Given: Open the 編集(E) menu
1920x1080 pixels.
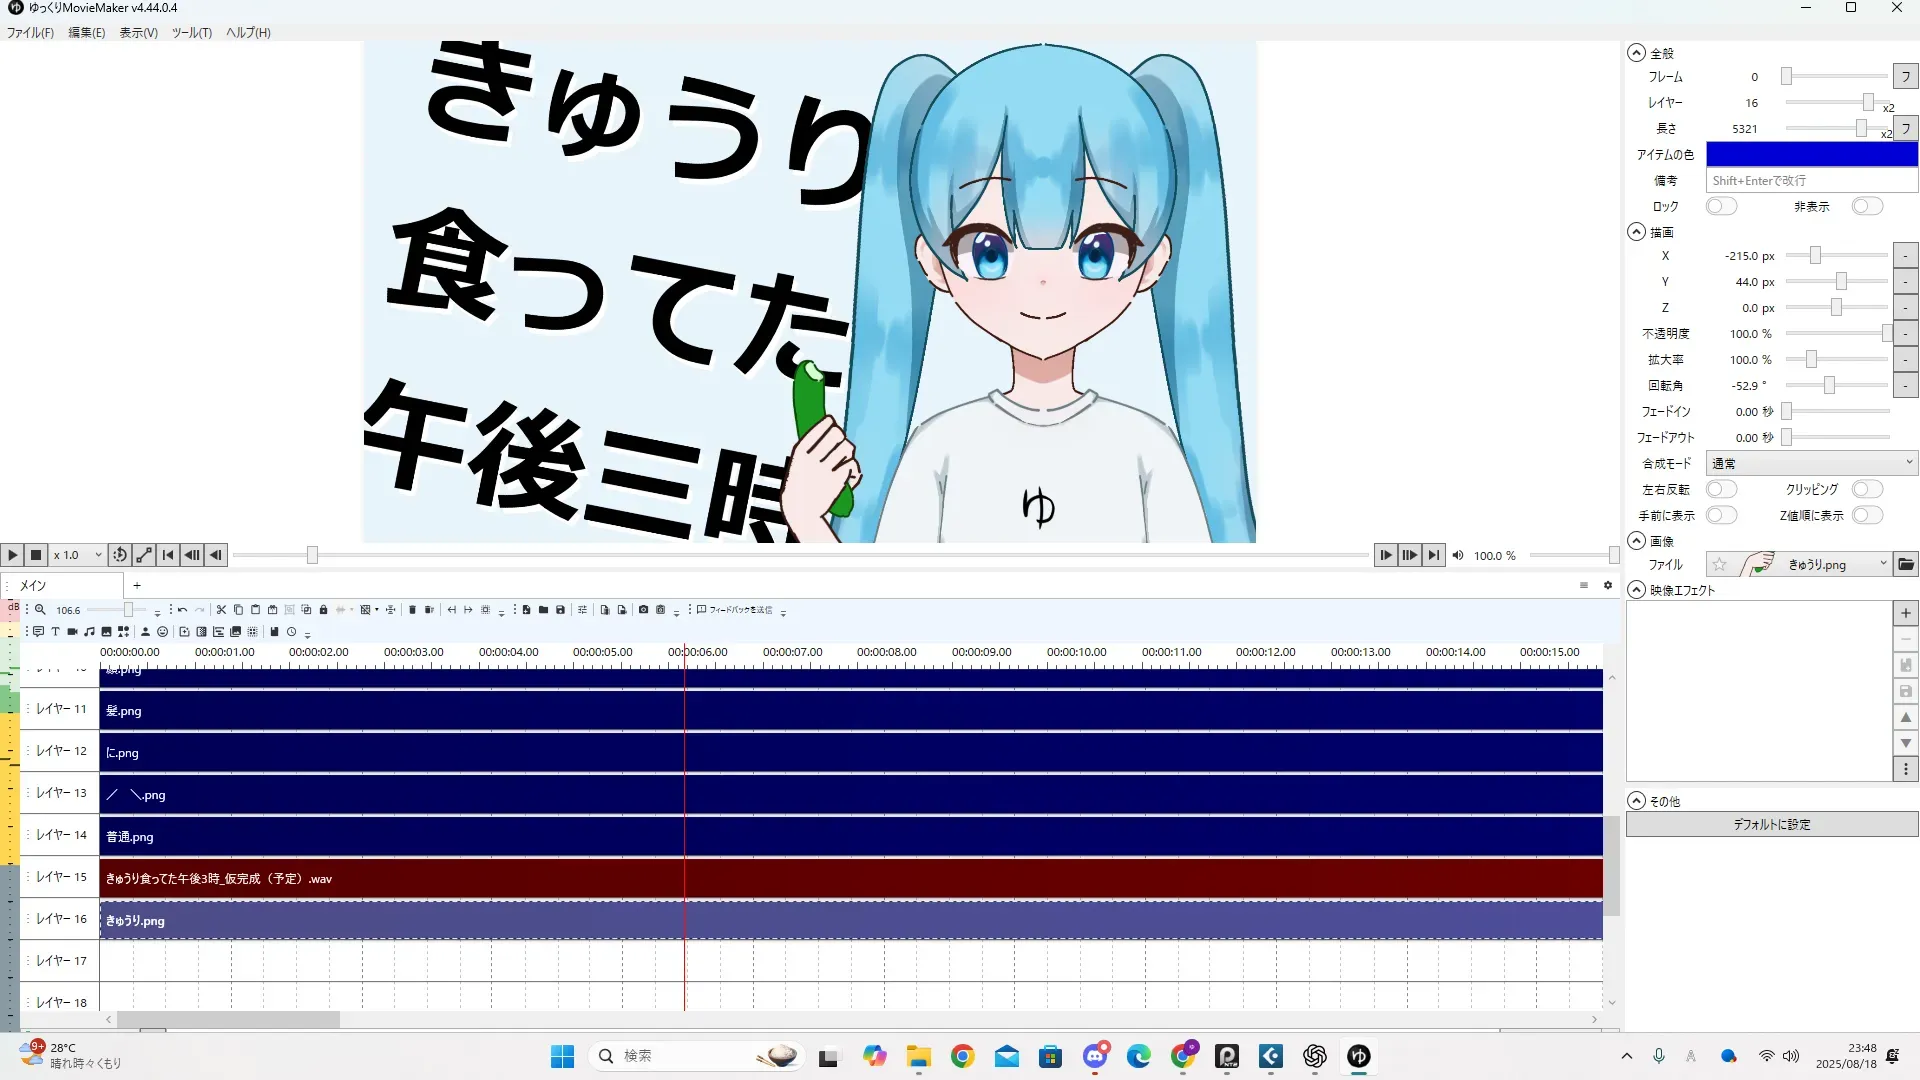Looking at the screenshot, I should 86,33.
